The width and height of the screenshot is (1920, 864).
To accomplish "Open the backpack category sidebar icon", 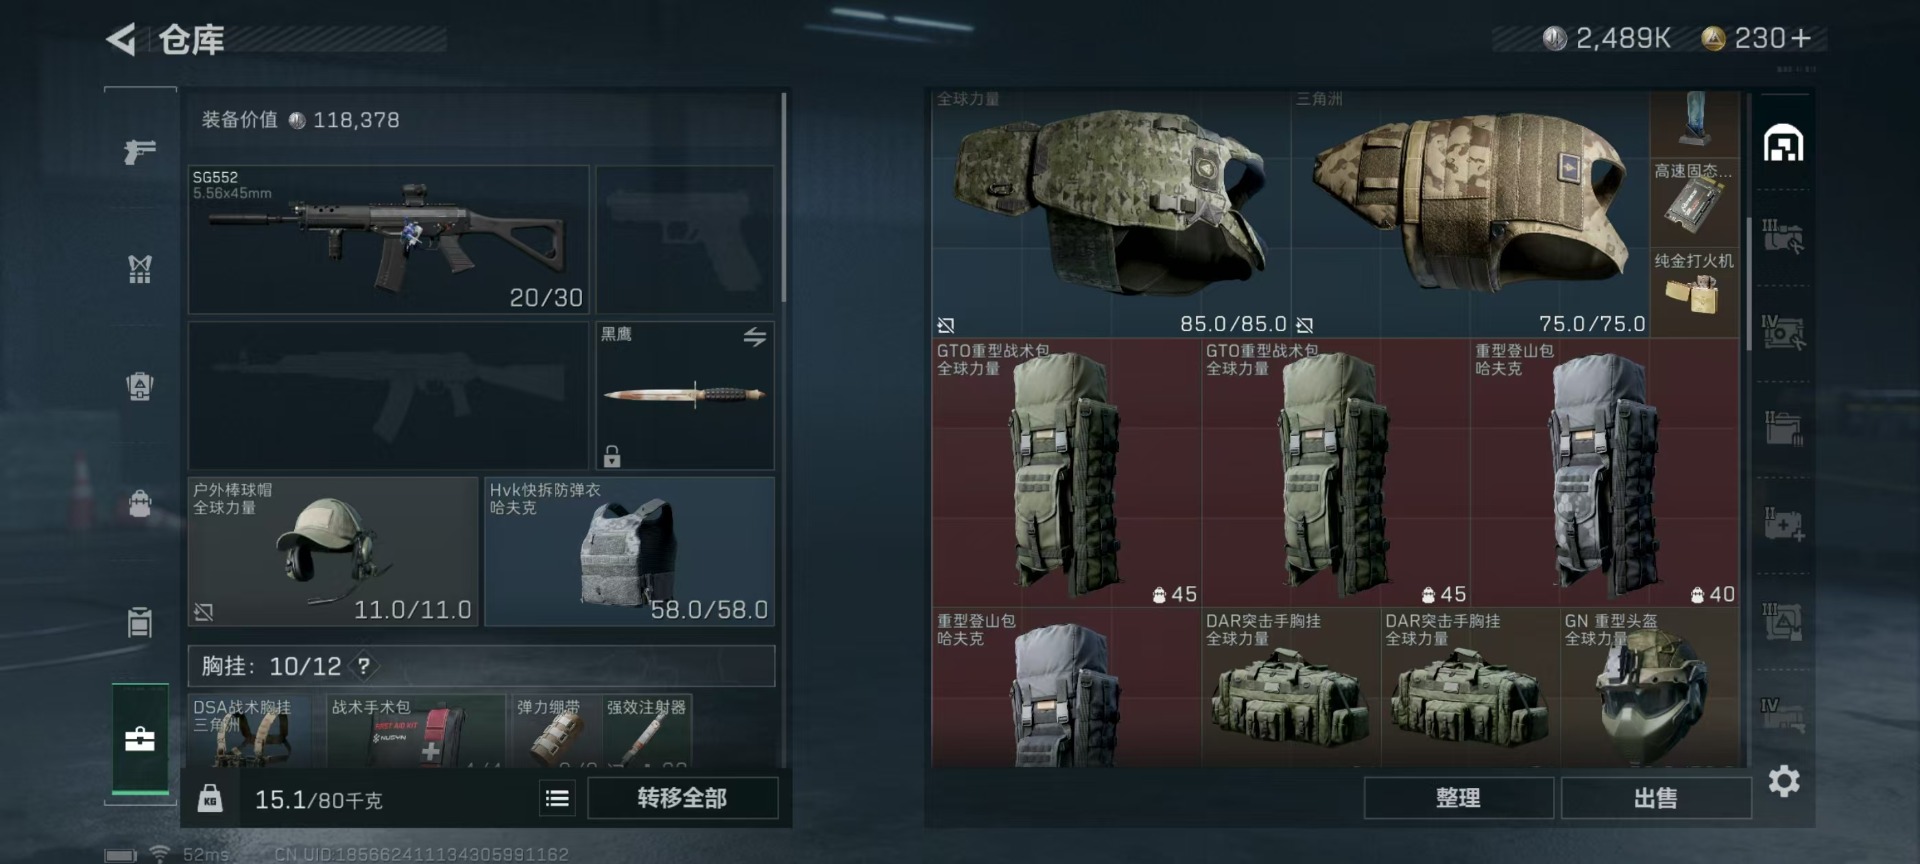I will point(140,503).
